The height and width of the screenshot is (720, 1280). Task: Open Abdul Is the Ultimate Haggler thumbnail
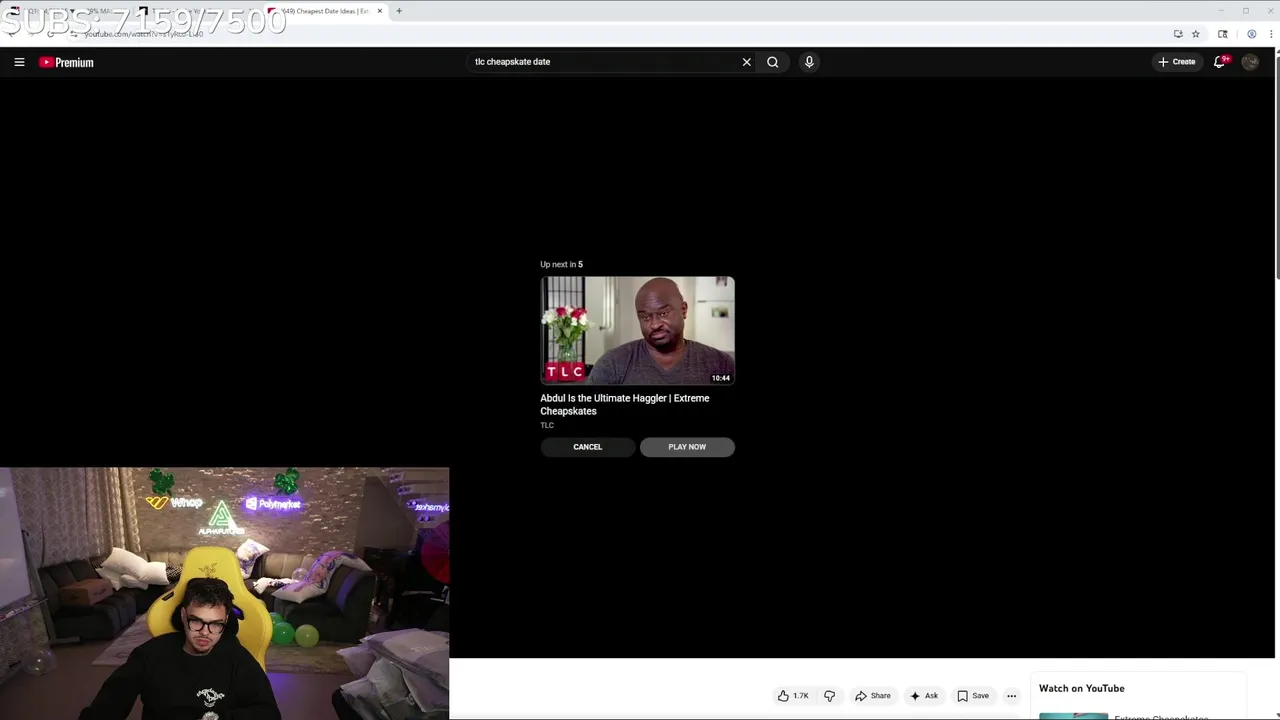(637, 331)
